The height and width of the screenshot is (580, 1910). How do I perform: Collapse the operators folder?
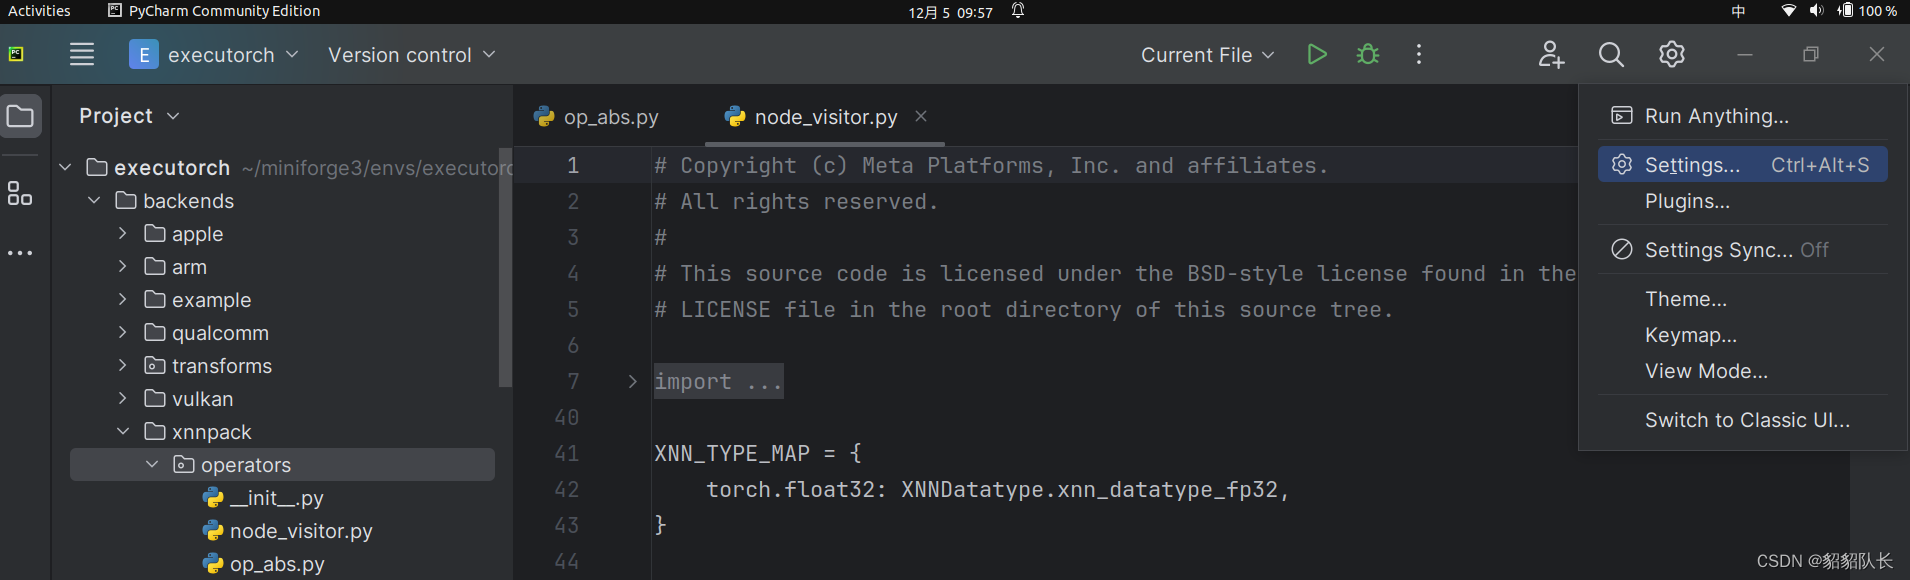[x=152, y=464]
